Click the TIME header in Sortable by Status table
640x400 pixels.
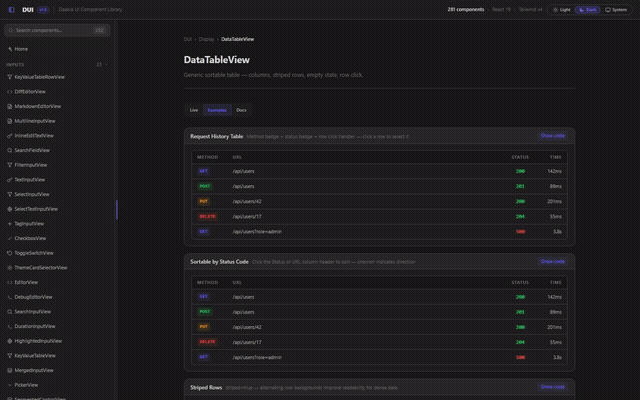coord(556,282)
